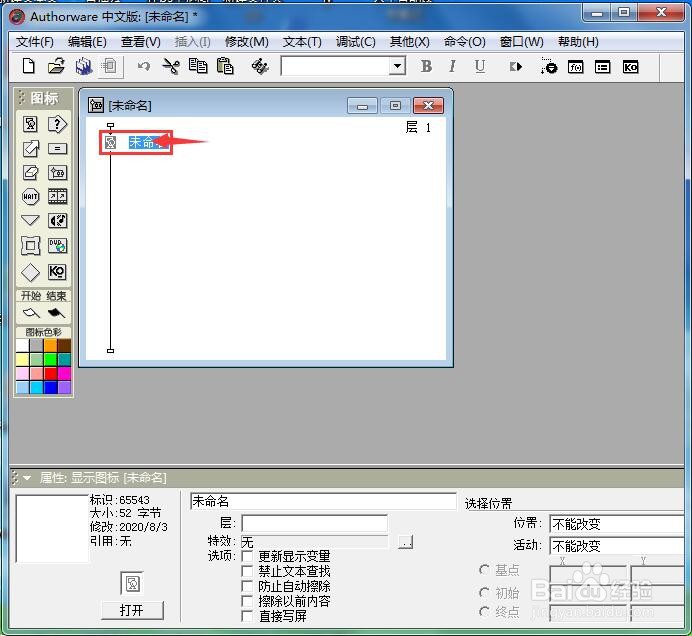Open the Control Panel toolbar icon
The image size is (692, 636).
pyautogui.click(x=549, y=67)
